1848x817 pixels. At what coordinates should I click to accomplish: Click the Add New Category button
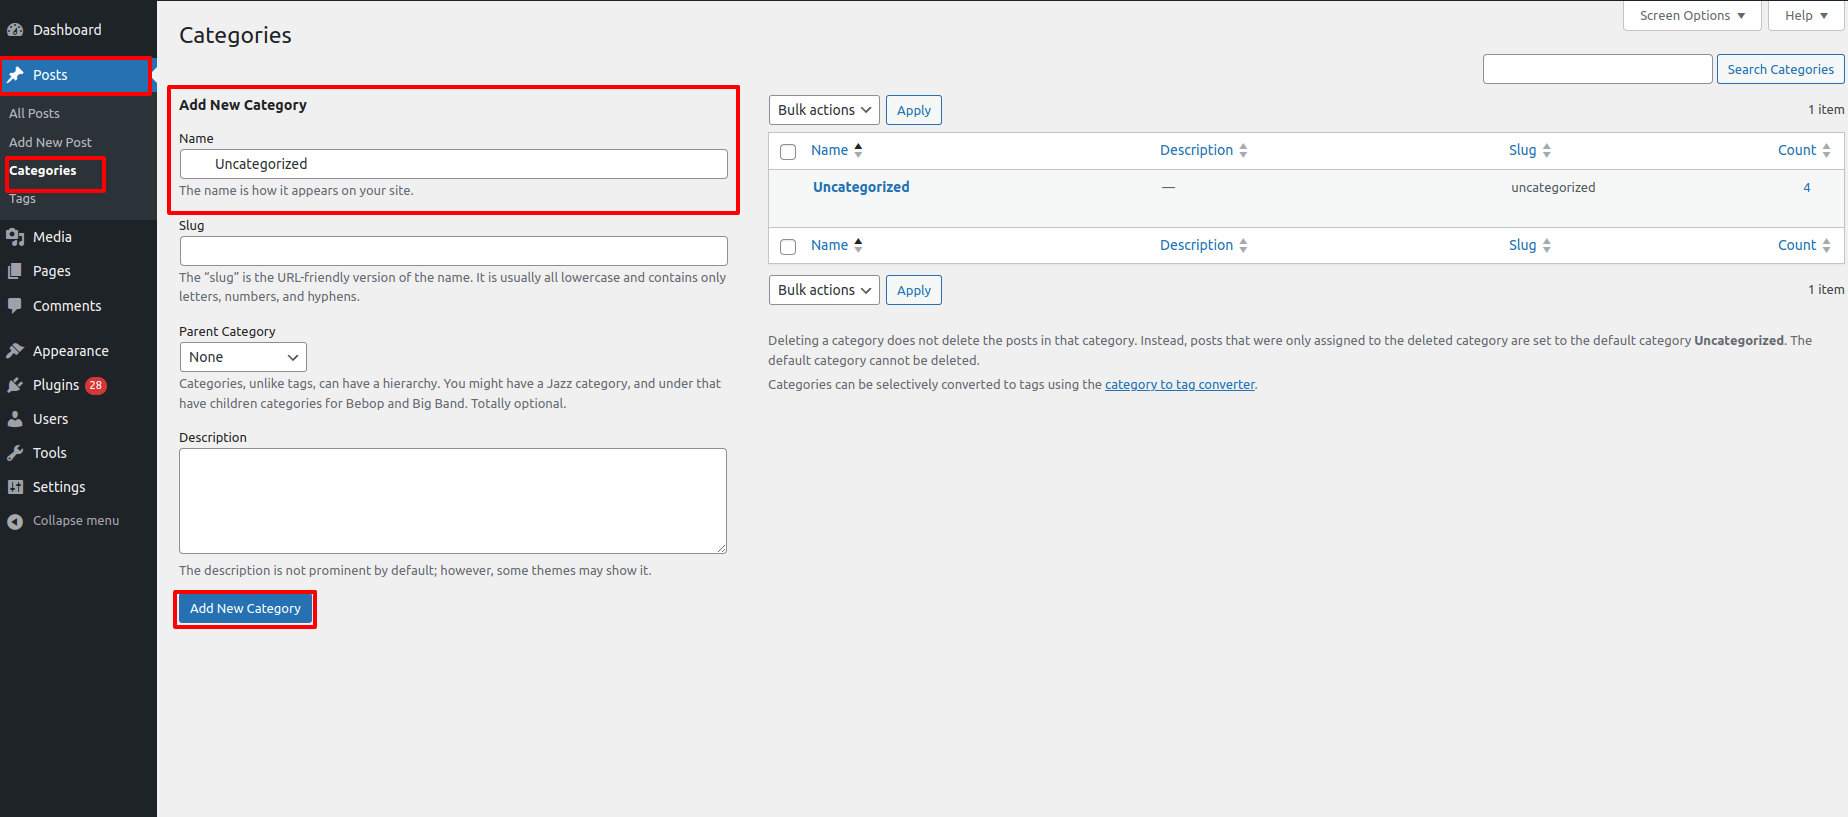coord(245,609)
